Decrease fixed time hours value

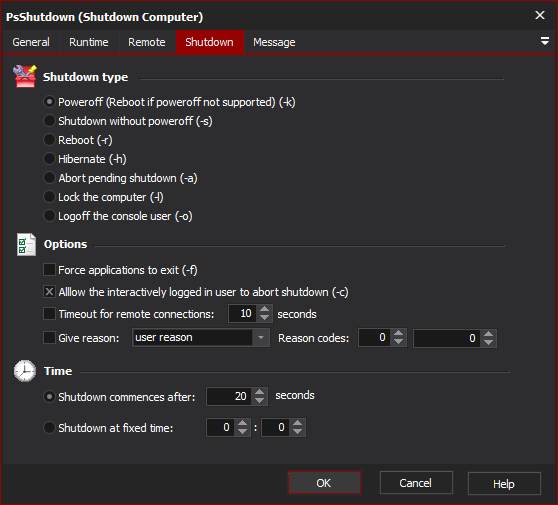[x=243, y=432]
